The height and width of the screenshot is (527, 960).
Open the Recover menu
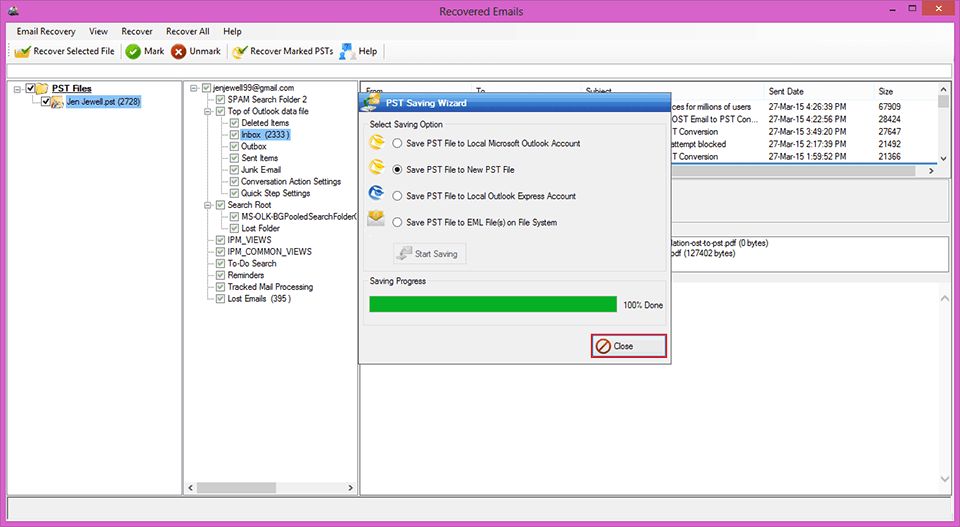[137, 31]
